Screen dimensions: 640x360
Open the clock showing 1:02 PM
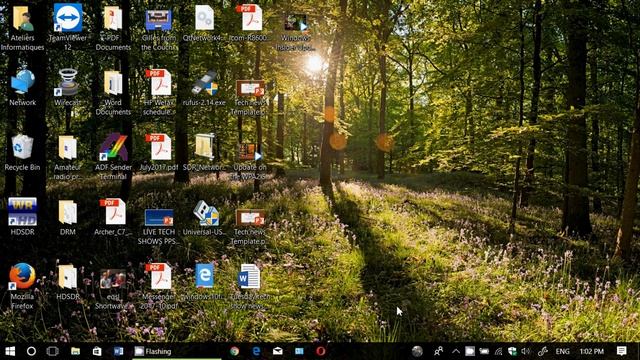[591, 351]
